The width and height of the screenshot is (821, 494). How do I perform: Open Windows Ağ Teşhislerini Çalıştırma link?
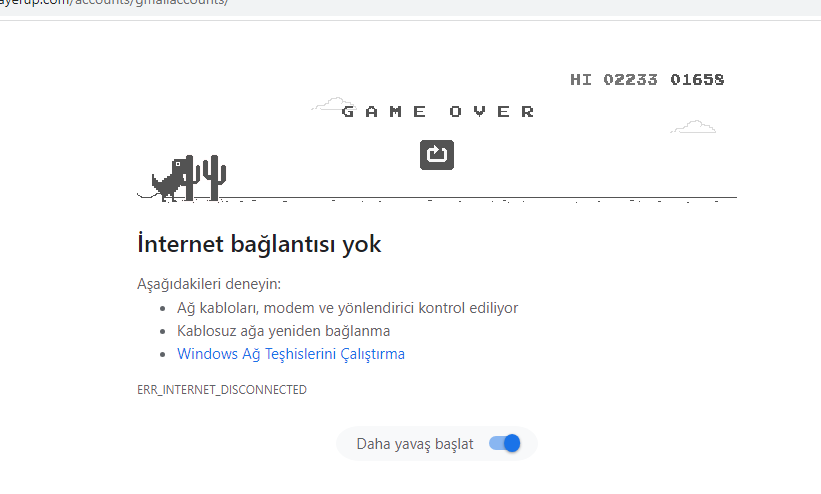tap(291, 354)
